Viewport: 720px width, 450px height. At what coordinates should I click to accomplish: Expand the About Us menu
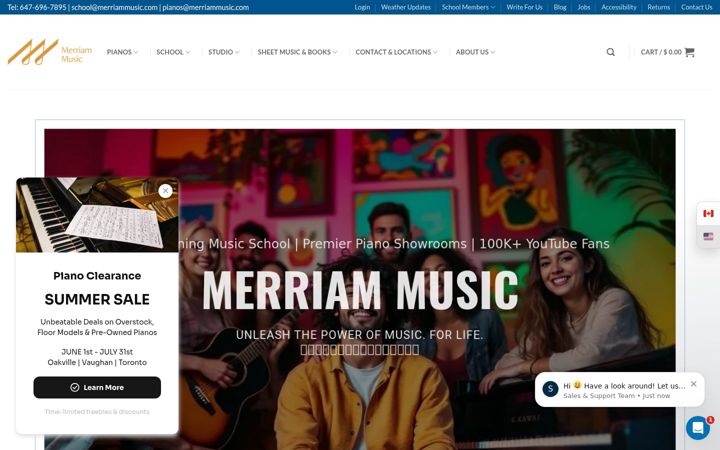[475, 52]
